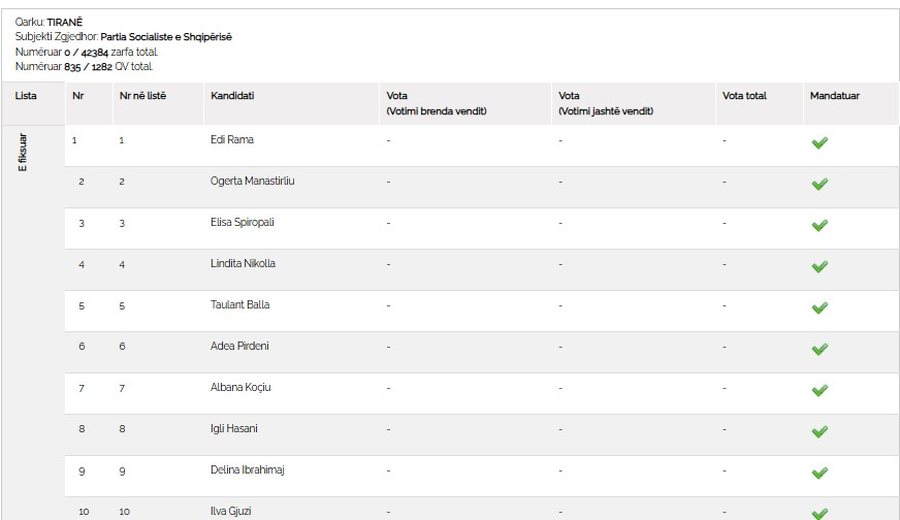The height and width of the screenshot is (520, 900).
Task: Select the Kandidati column header
Action: coord(232,96)
